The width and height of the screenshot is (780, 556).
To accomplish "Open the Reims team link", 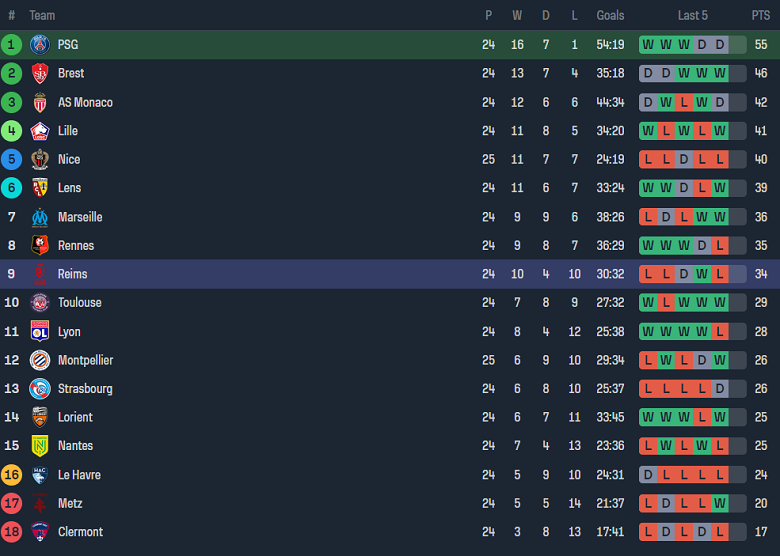I will pos(72,274).
